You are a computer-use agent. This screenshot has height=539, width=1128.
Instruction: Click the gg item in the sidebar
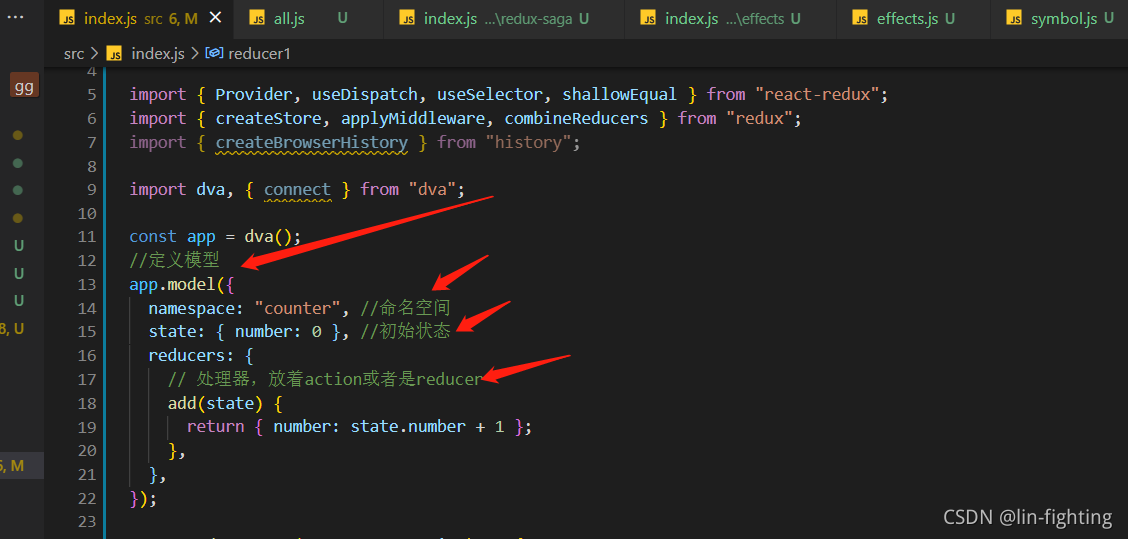click(24, 86)
